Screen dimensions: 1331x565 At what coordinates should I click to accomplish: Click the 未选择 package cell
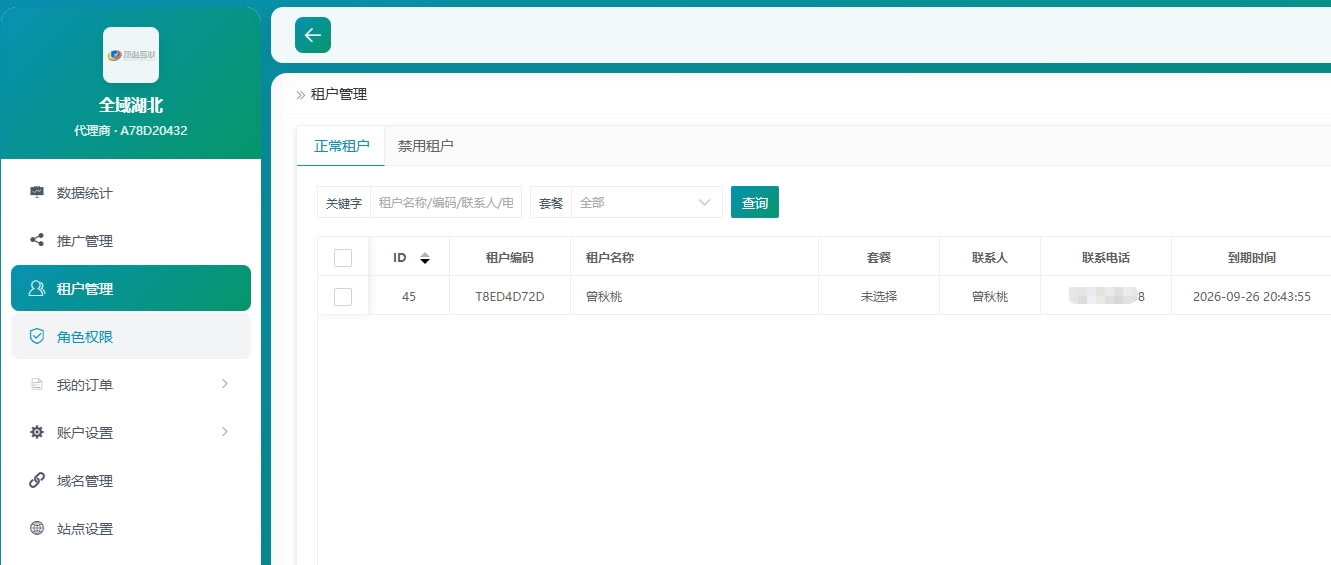click(x=879, y=297)
